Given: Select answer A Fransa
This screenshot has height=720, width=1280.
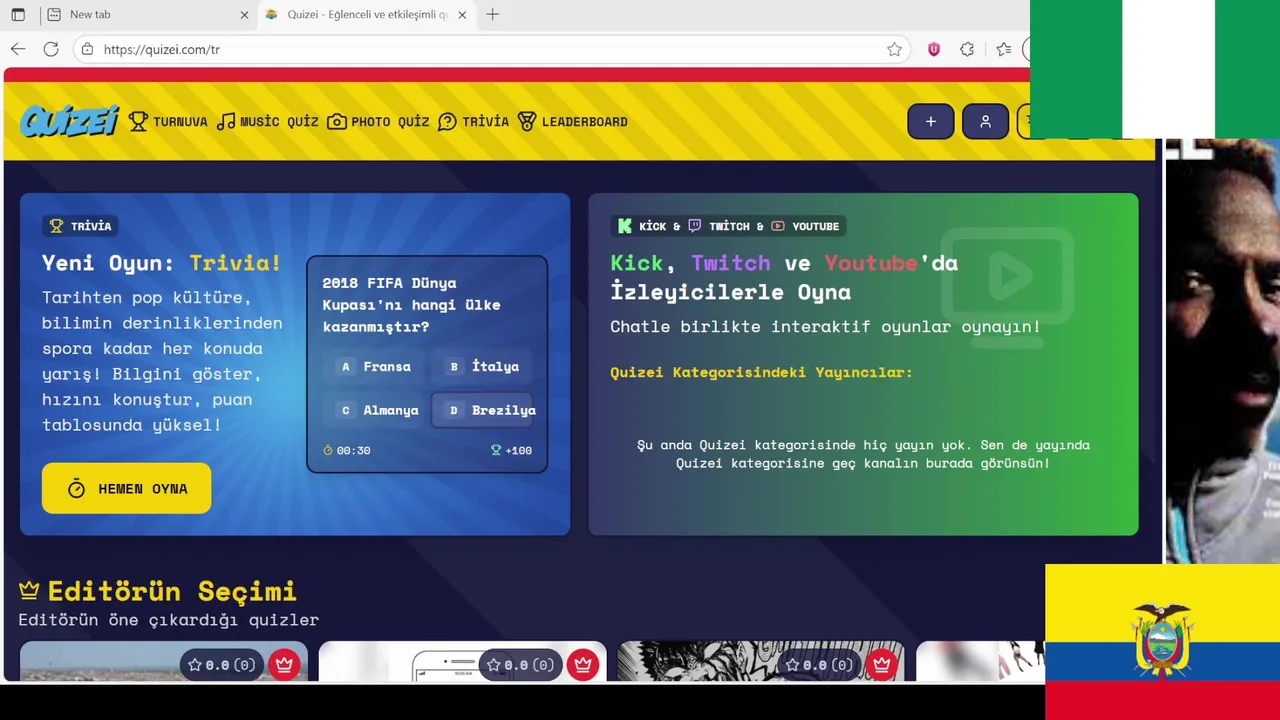Looking at the screenshot, I should point(376,366).
